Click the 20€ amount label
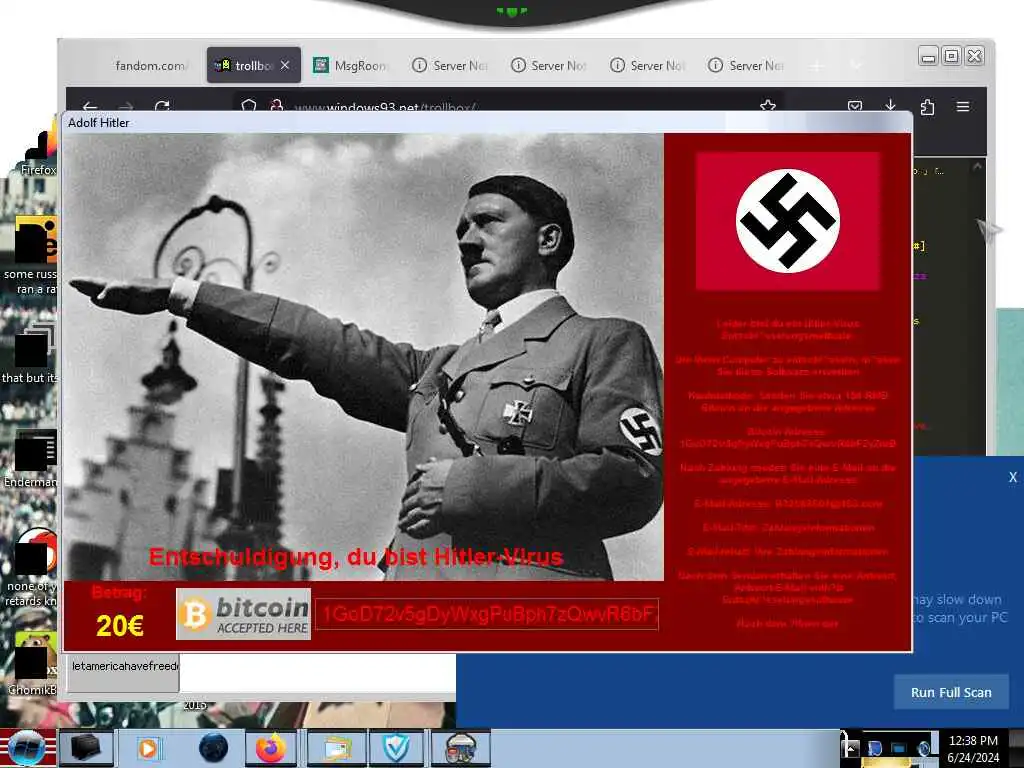The width and height of the screenshot is (1024, 768). point(120,626)
